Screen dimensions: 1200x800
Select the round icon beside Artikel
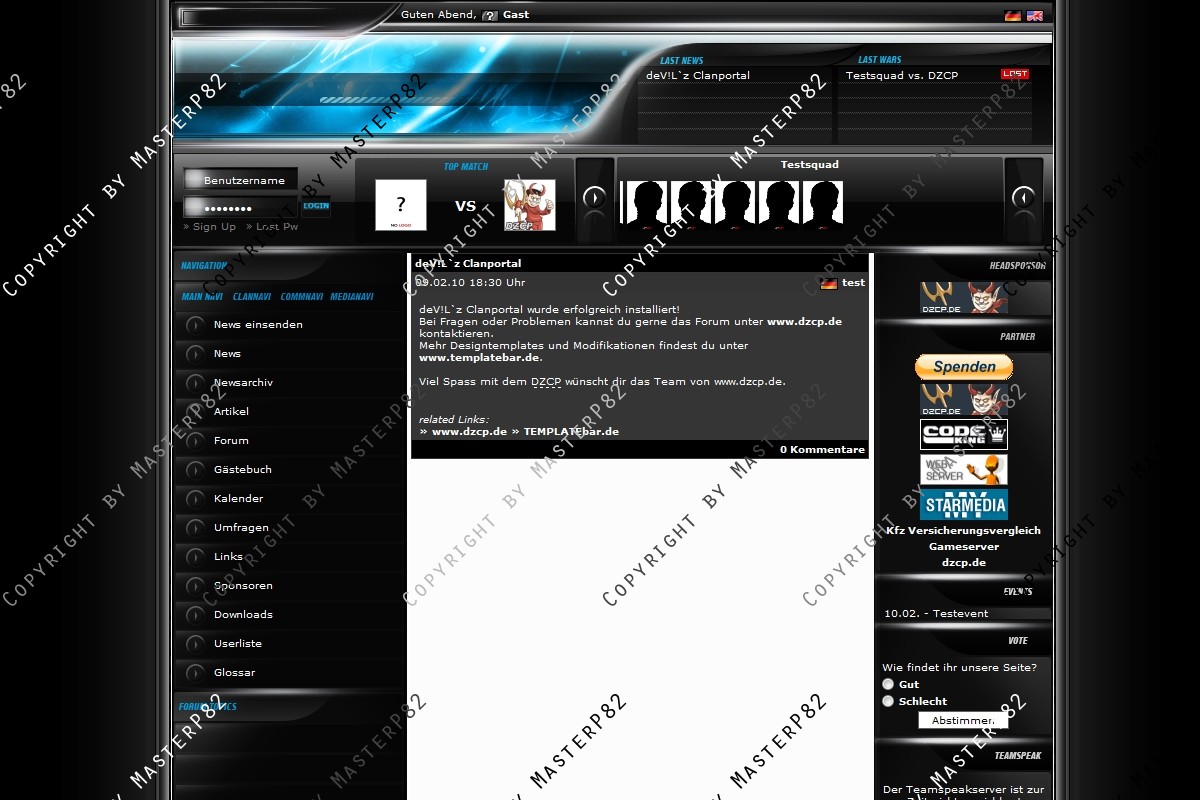[195, 412]
